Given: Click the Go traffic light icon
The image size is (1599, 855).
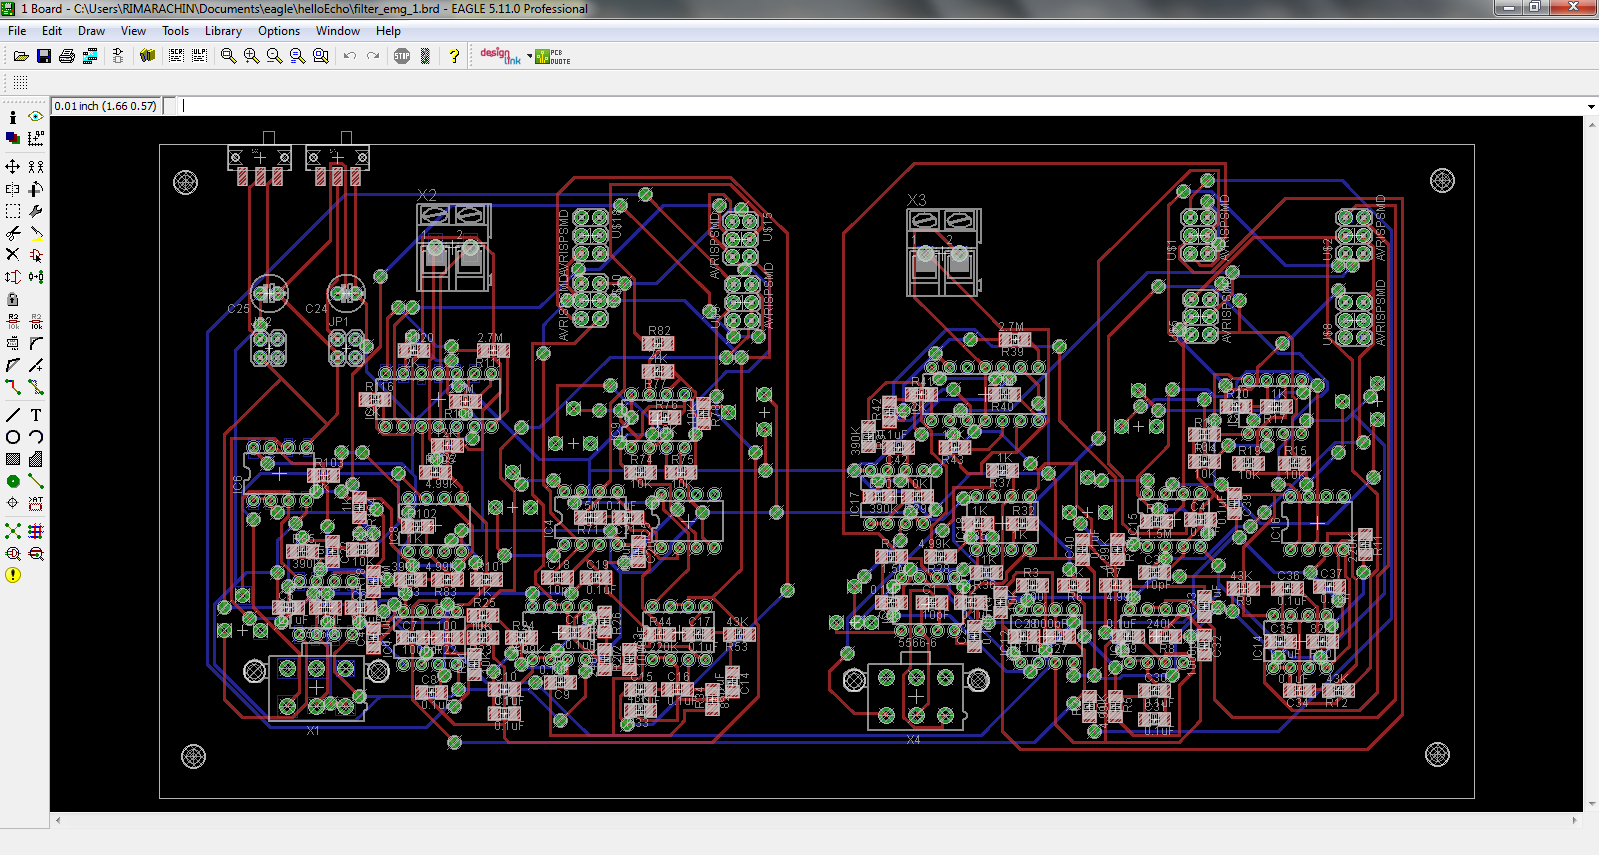Looking at the screenshot, I should click(x=425, y=56).
